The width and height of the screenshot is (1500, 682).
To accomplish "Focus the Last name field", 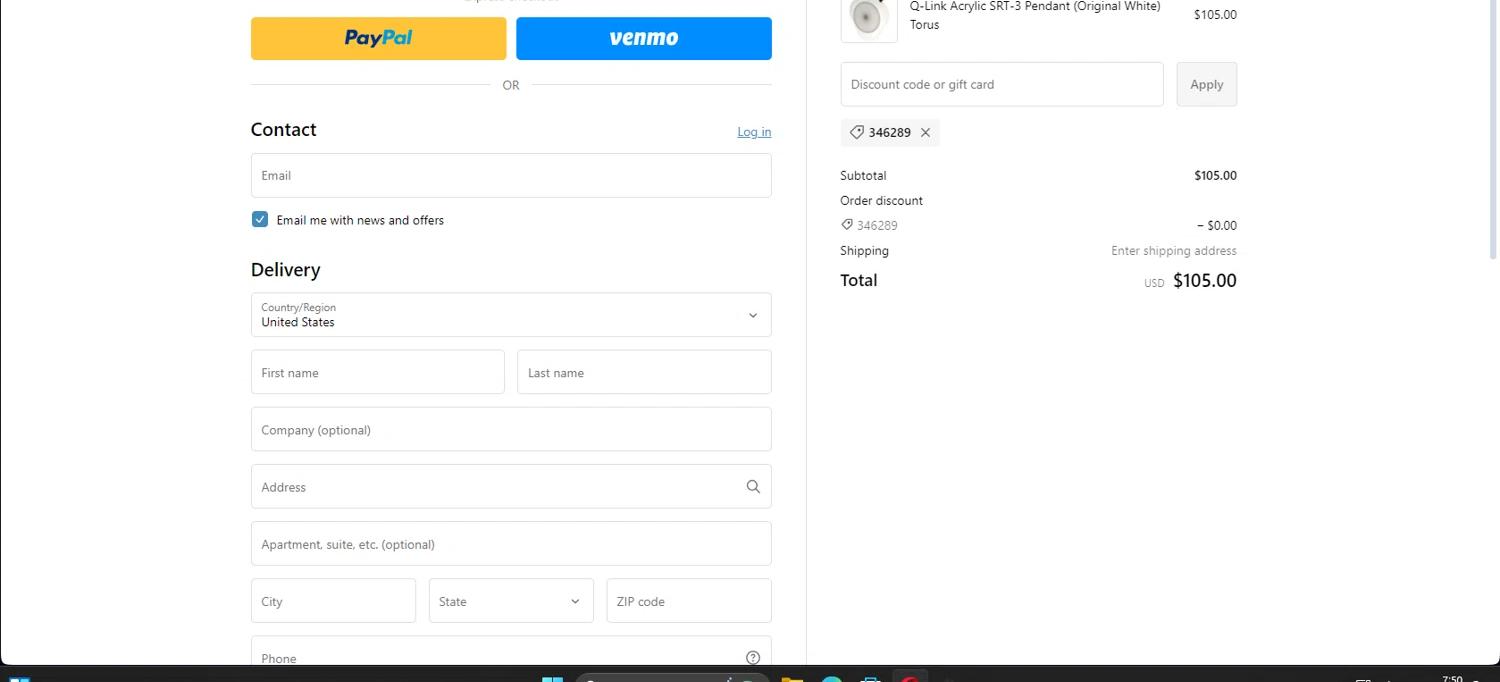I will pyautogui.click(x=643, y=372).
